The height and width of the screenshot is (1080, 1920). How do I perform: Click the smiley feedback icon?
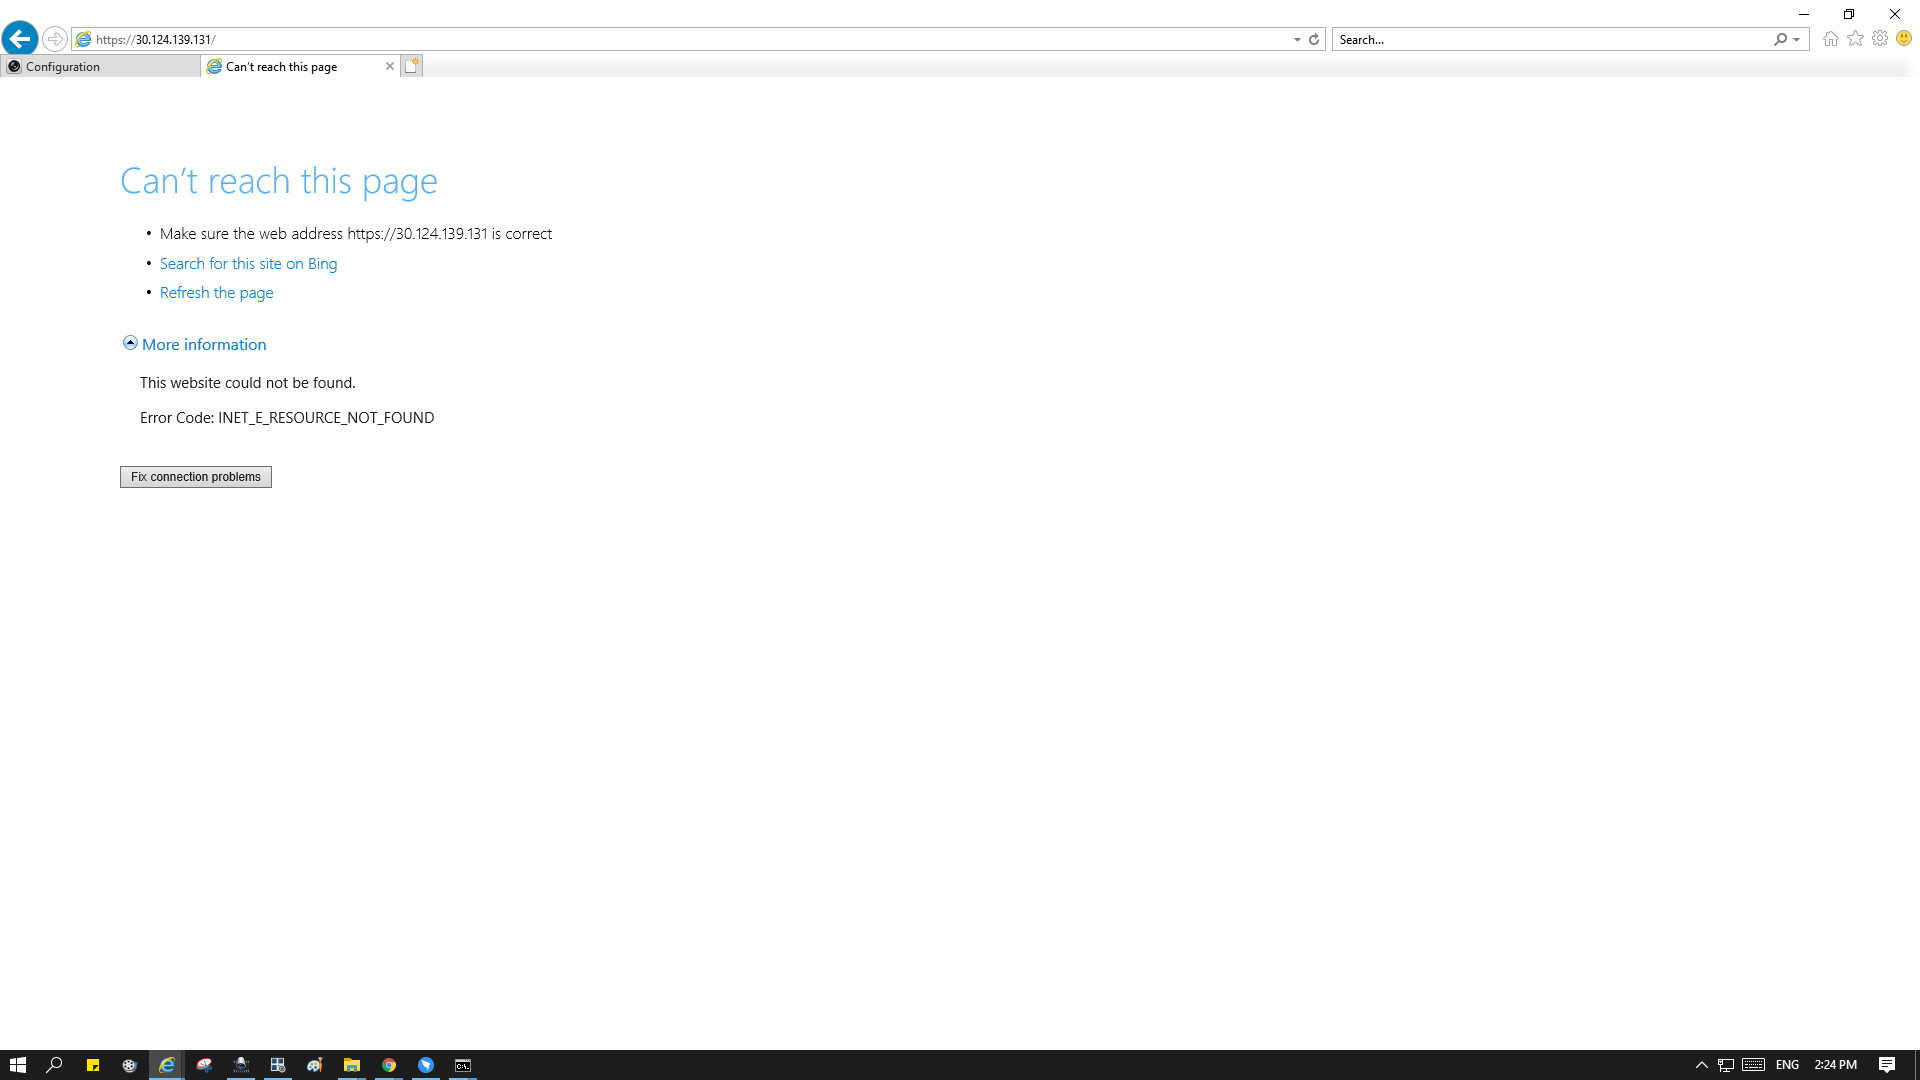tap(1904, 39)
